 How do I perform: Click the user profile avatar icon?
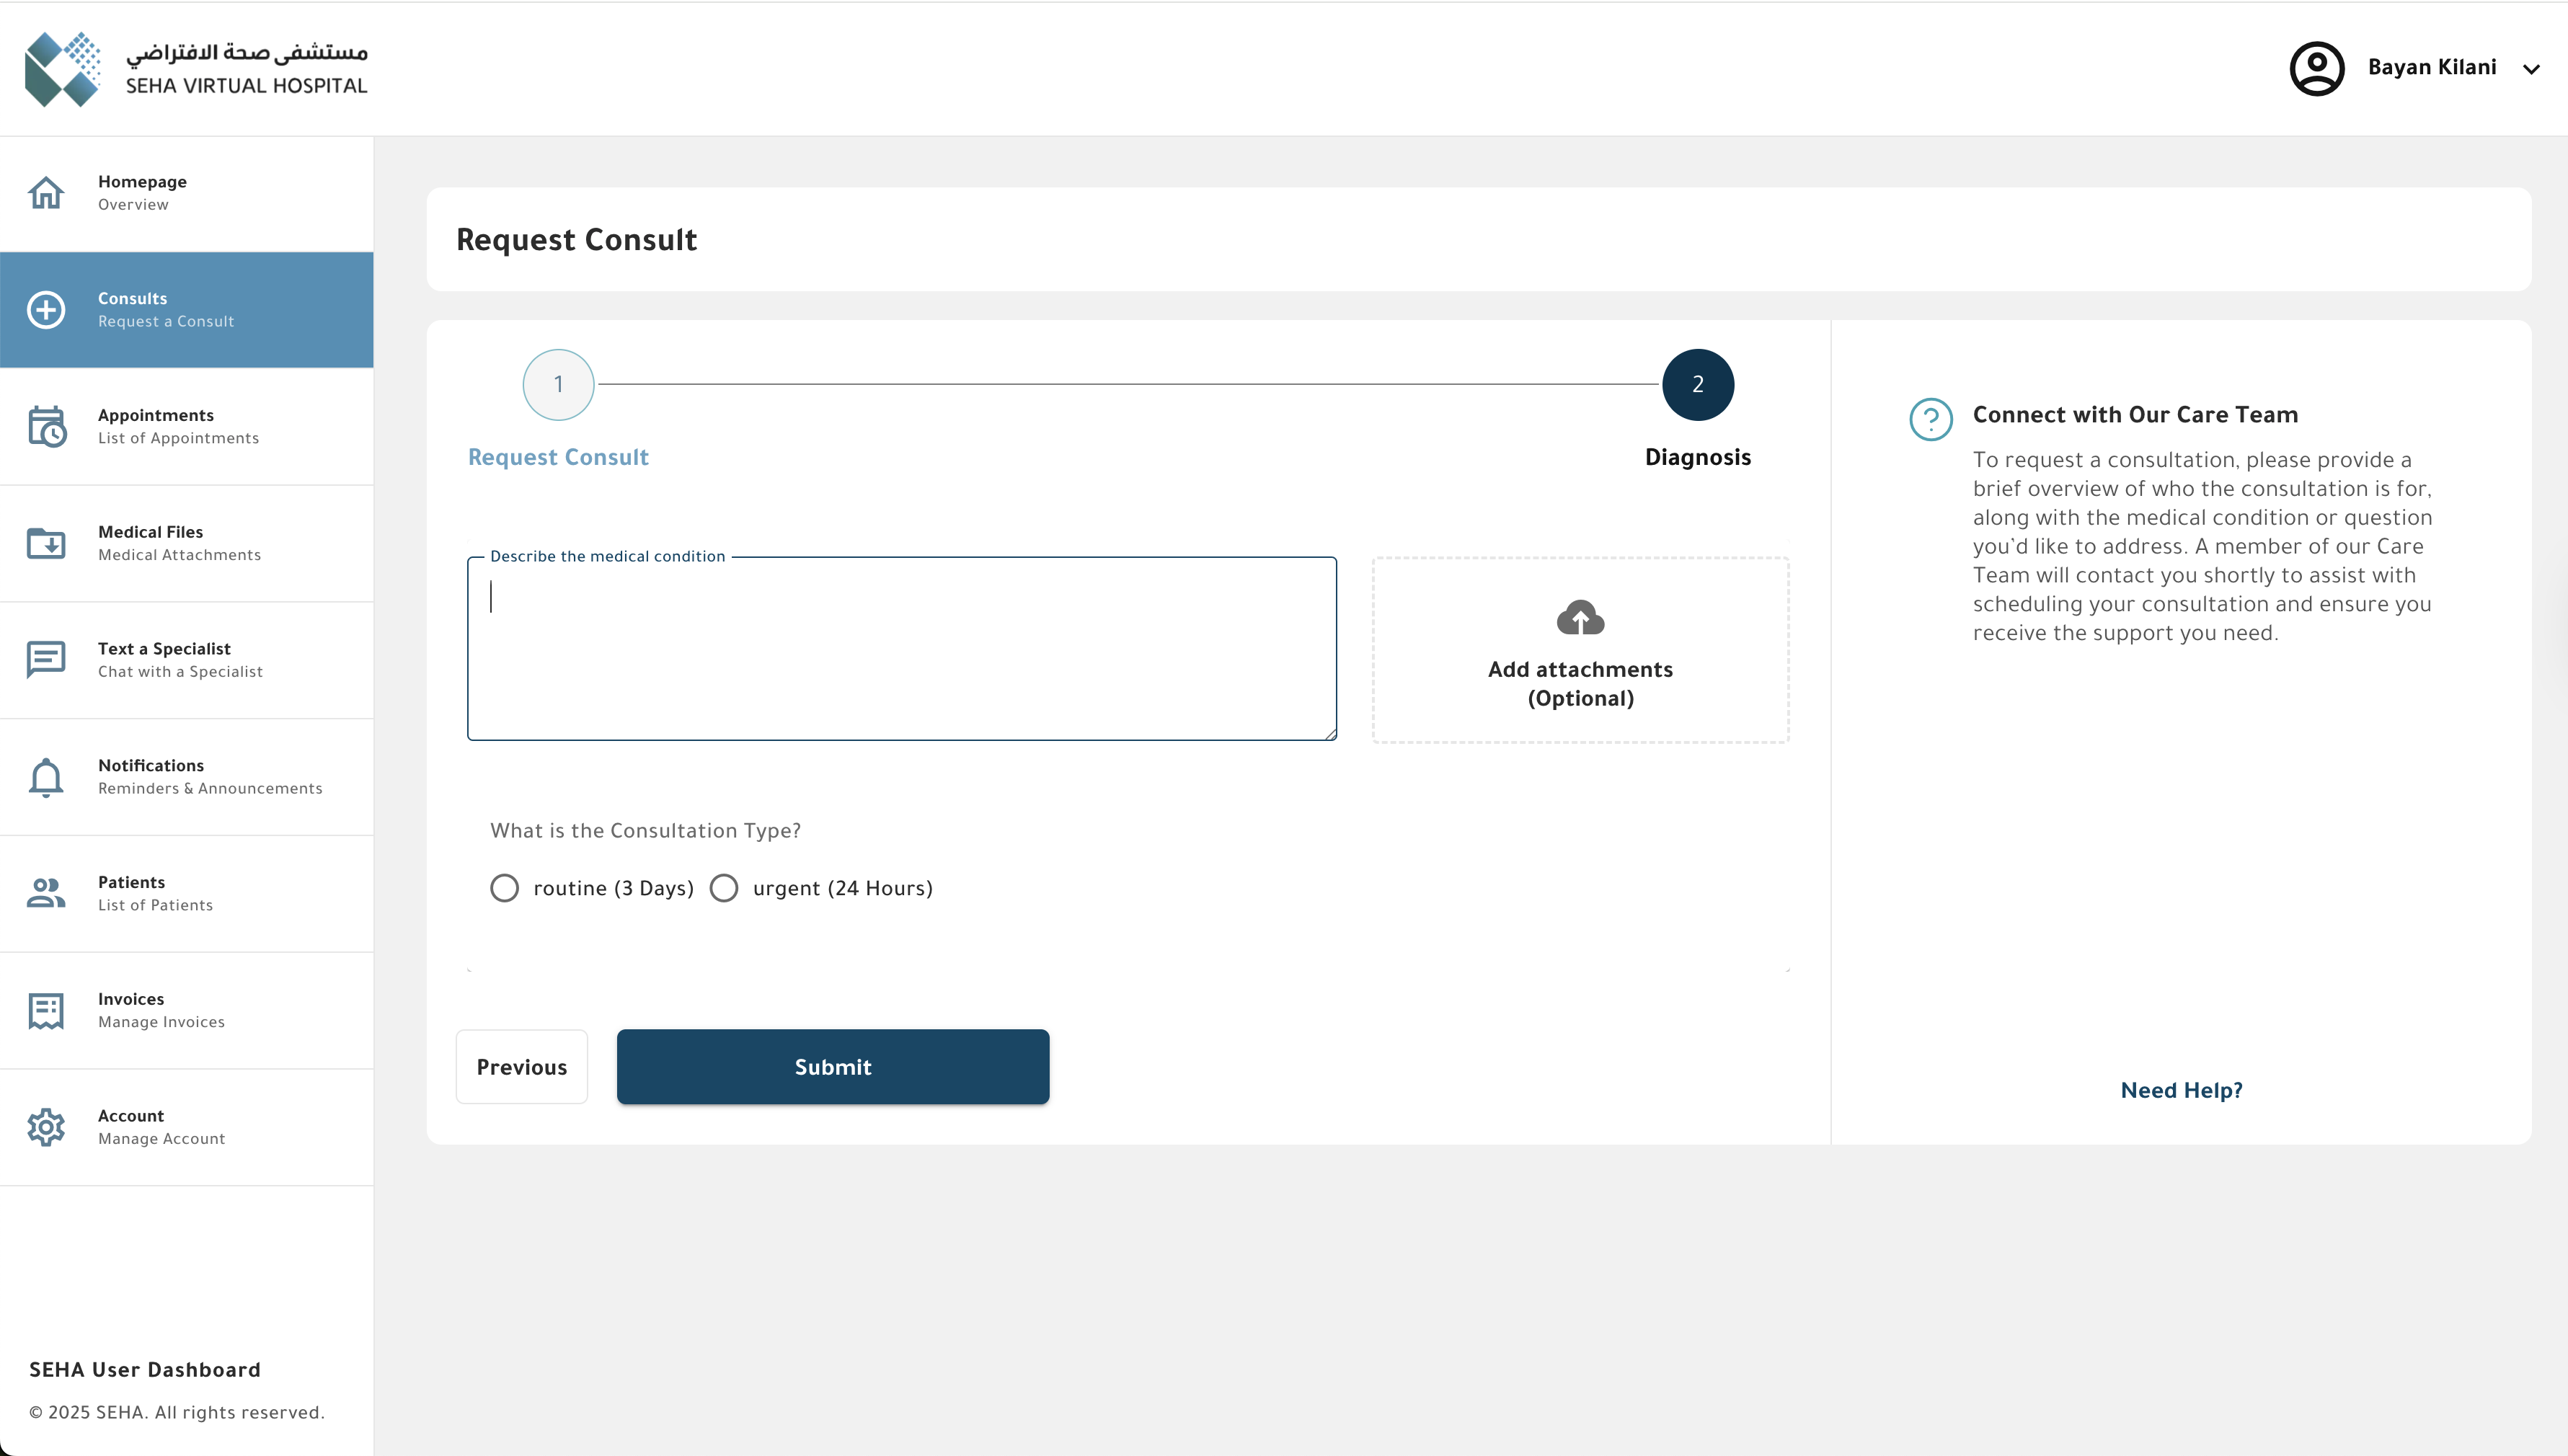(x=2317, y=68)
